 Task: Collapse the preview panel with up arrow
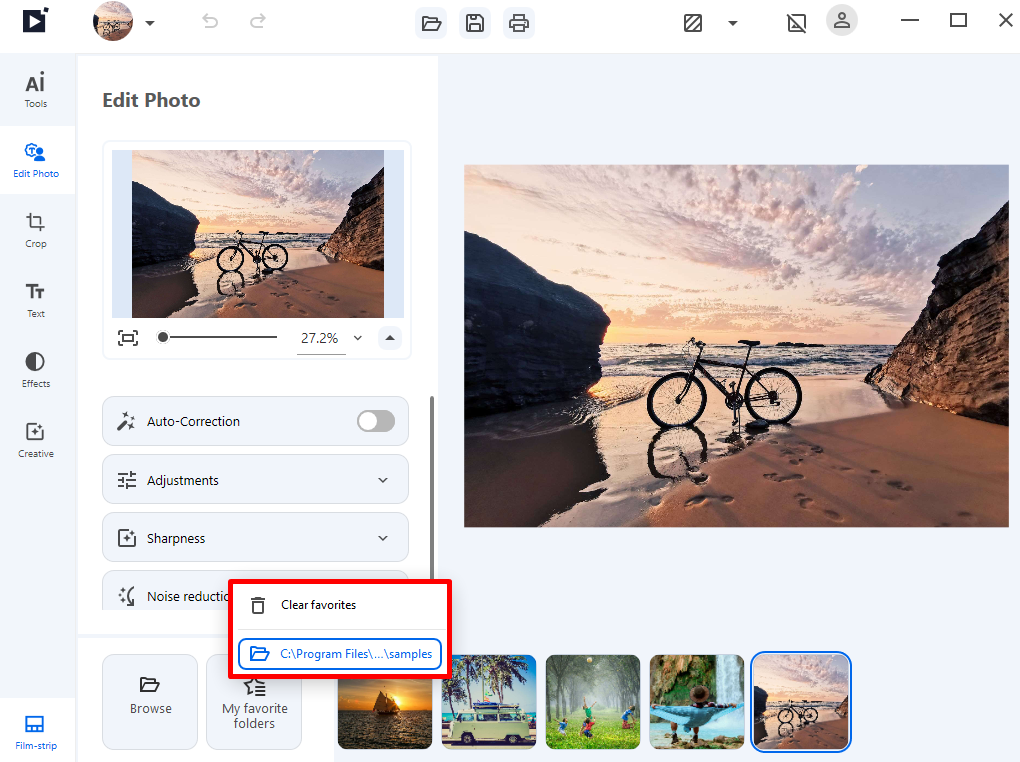click(x=390, y=338)
